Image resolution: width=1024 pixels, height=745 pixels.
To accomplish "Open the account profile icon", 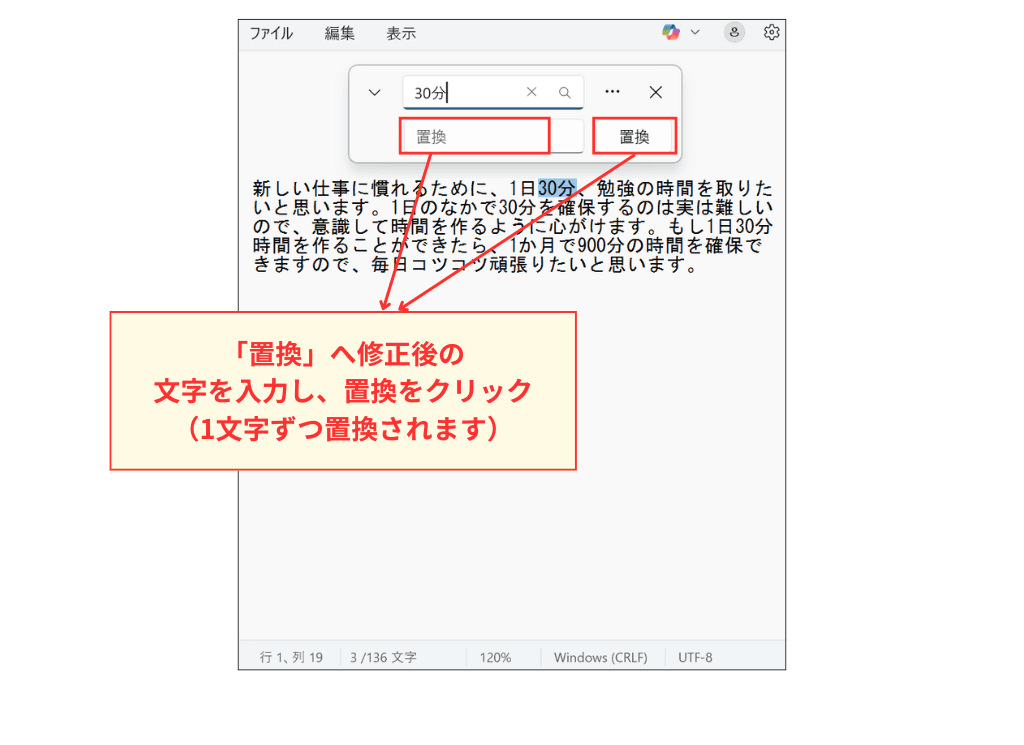I will click(735, 33).
